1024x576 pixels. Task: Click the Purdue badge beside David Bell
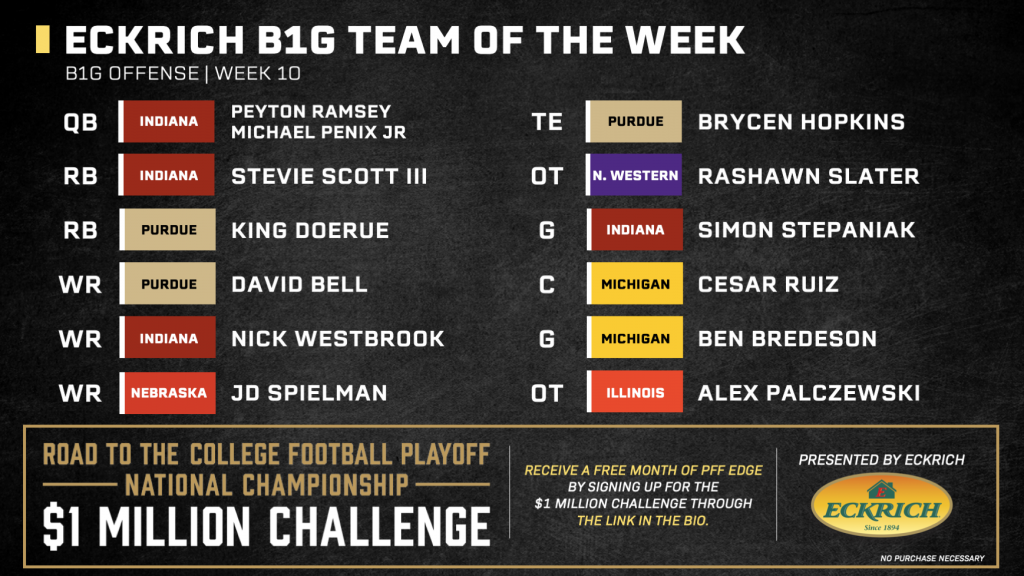tap(167, 283)
